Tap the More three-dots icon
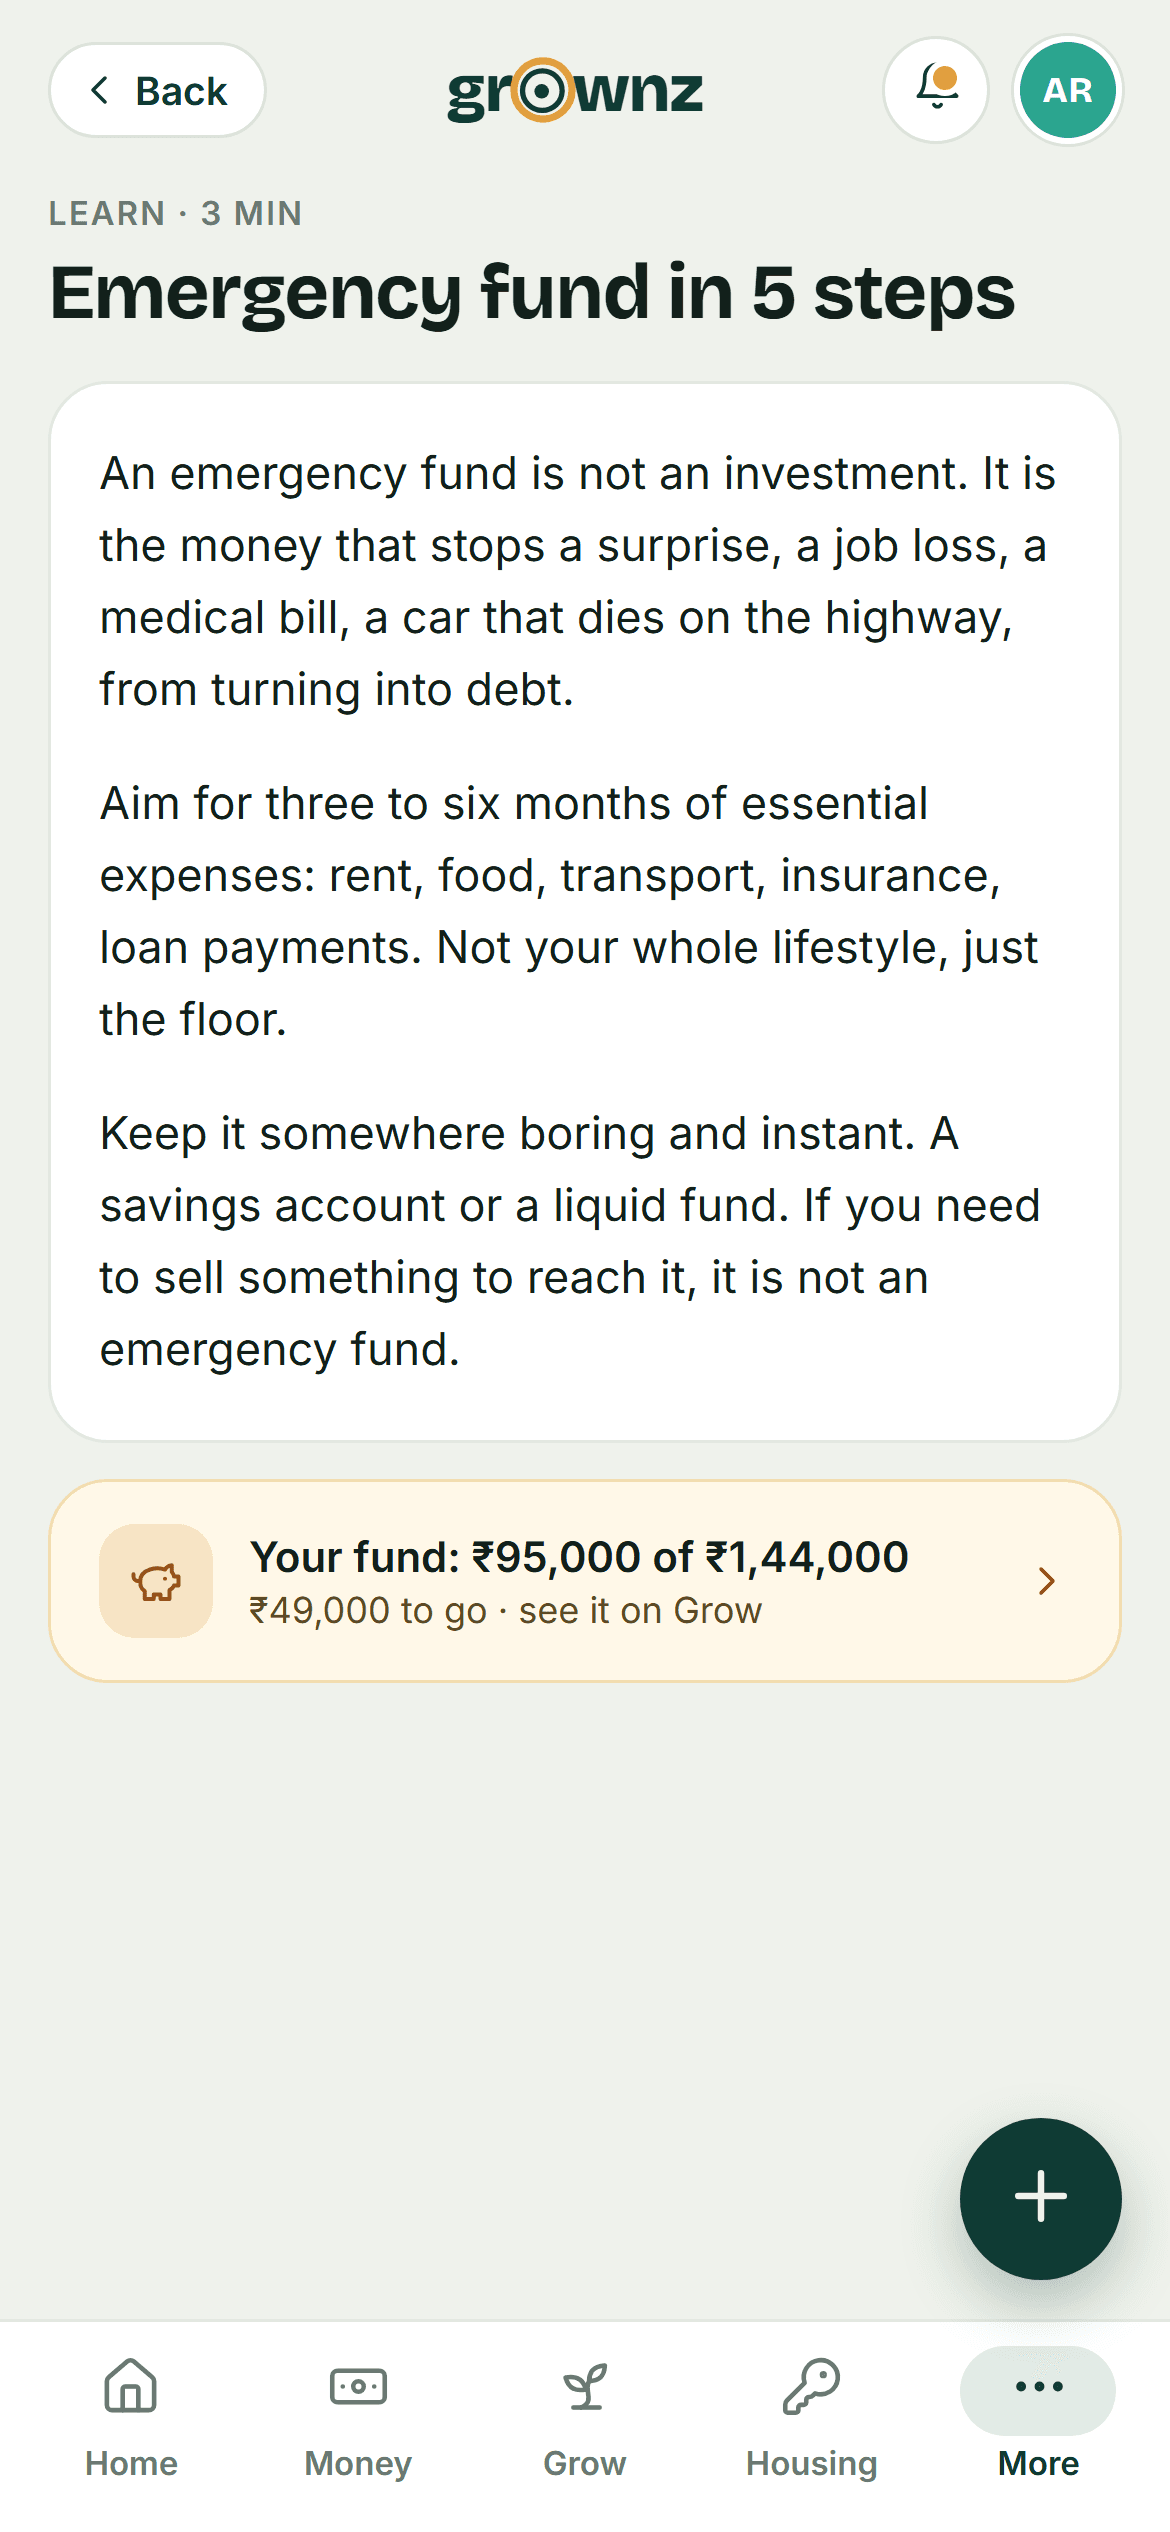The height and width of the screenshot is (2532, 1170). (x=1038, y=2388)
